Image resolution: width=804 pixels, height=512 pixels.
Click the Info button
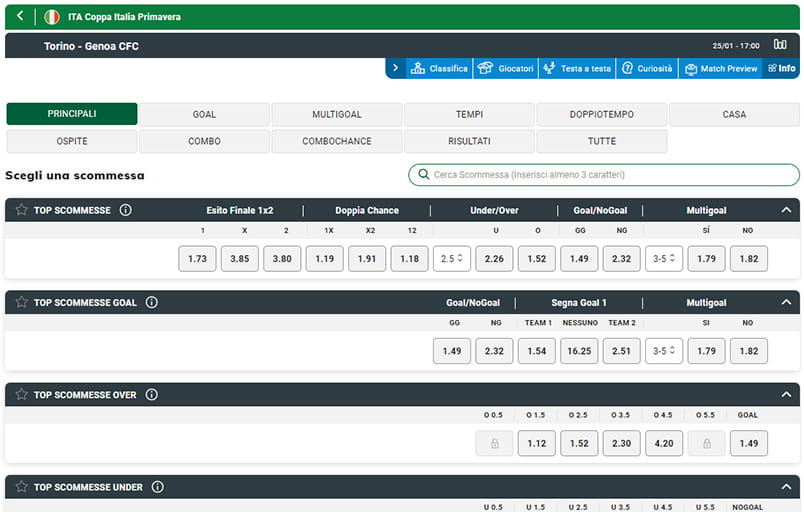coord(781,68)
